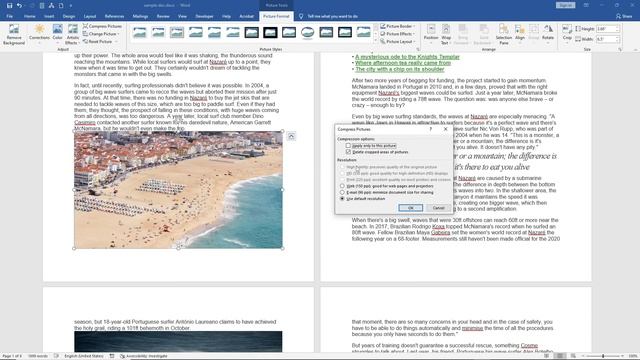Click the Bring Forward button
640x360 pixels.
tap(462, 34)
